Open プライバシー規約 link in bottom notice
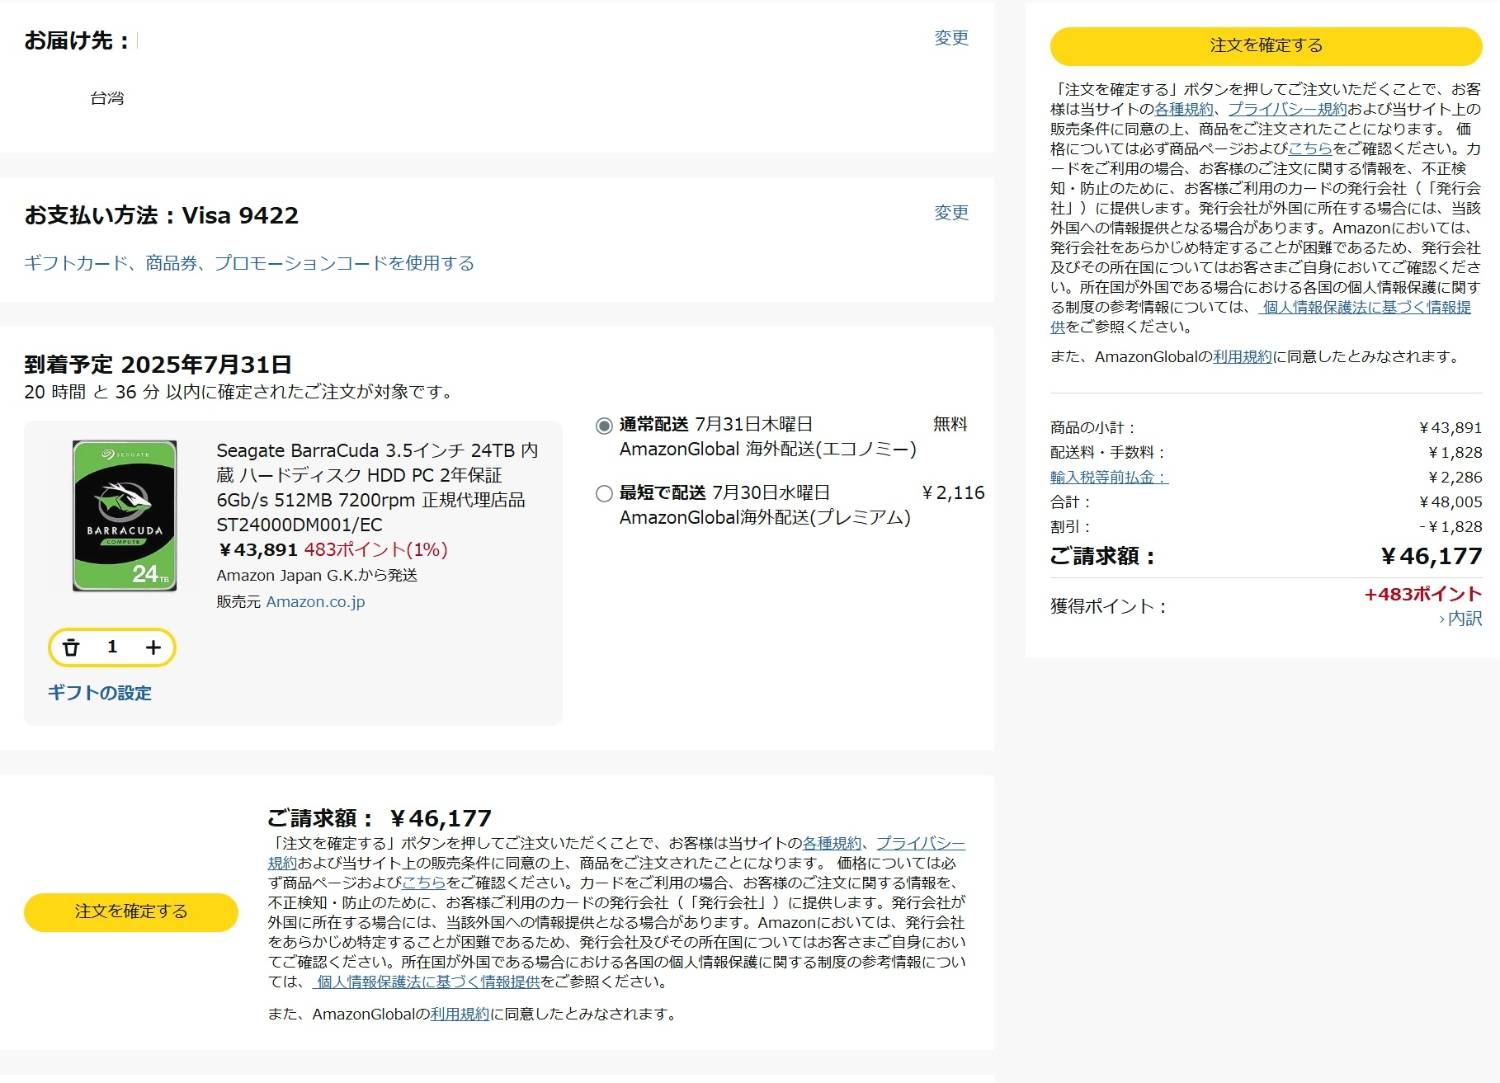1500x1083 pixels. click(920, 843)
